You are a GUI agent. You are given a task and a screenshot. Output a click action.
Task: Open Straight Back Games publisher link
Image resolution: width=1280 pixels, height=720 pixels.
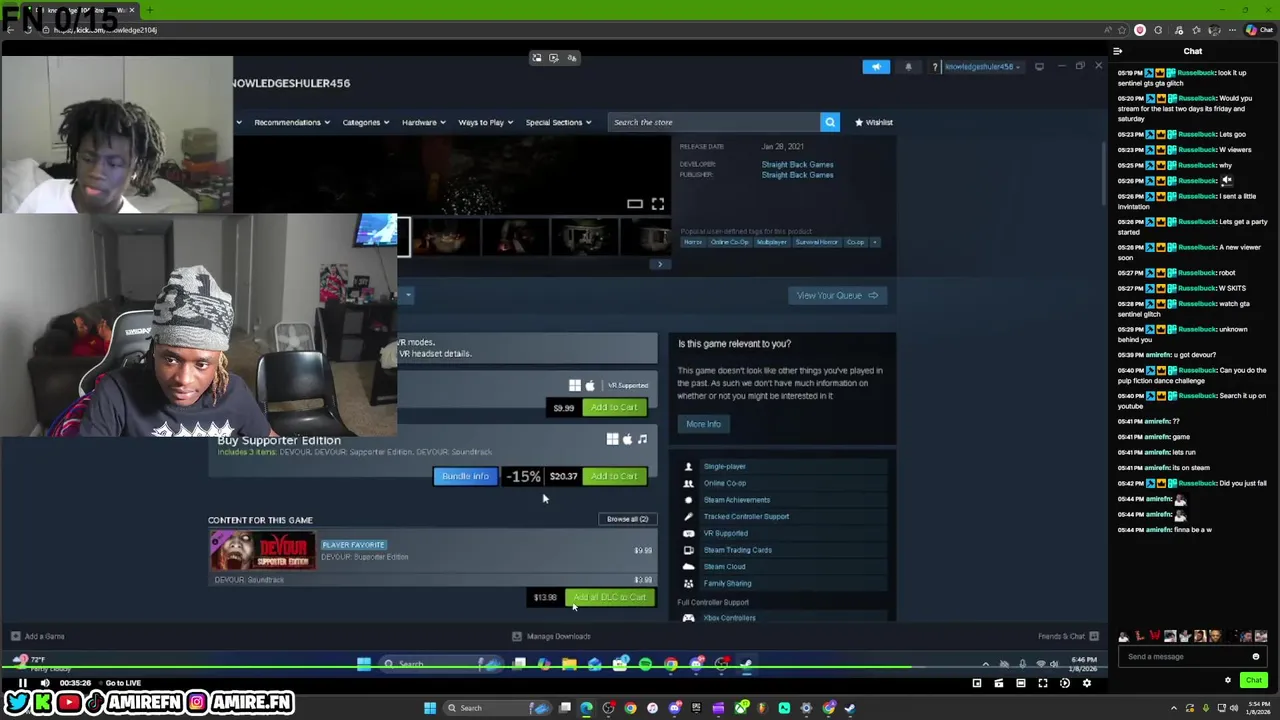pyautogui.click(x=797, y=175)
